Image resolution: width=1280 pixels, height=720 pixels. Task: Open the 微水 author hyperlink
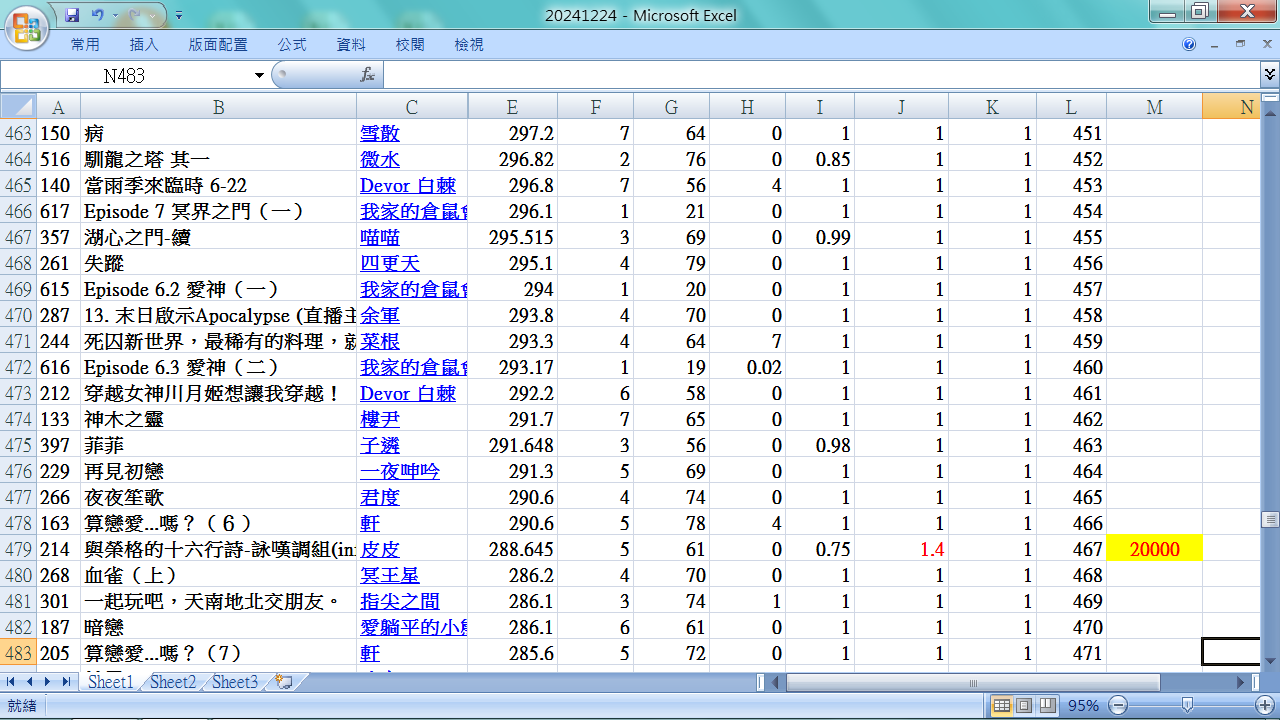tap(380, 159)
